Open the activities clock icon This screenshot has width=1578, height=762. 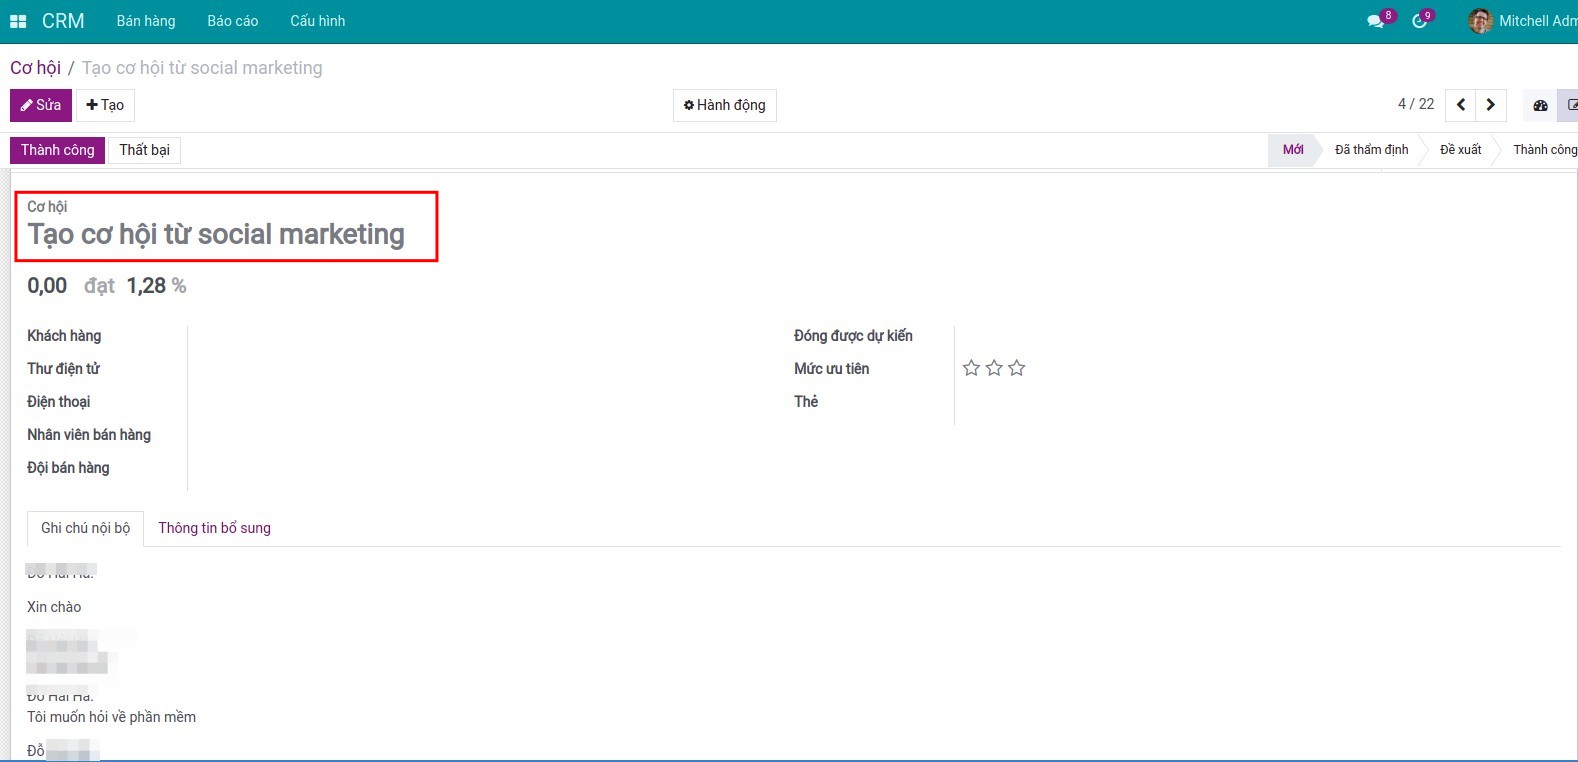[1419, 21]
